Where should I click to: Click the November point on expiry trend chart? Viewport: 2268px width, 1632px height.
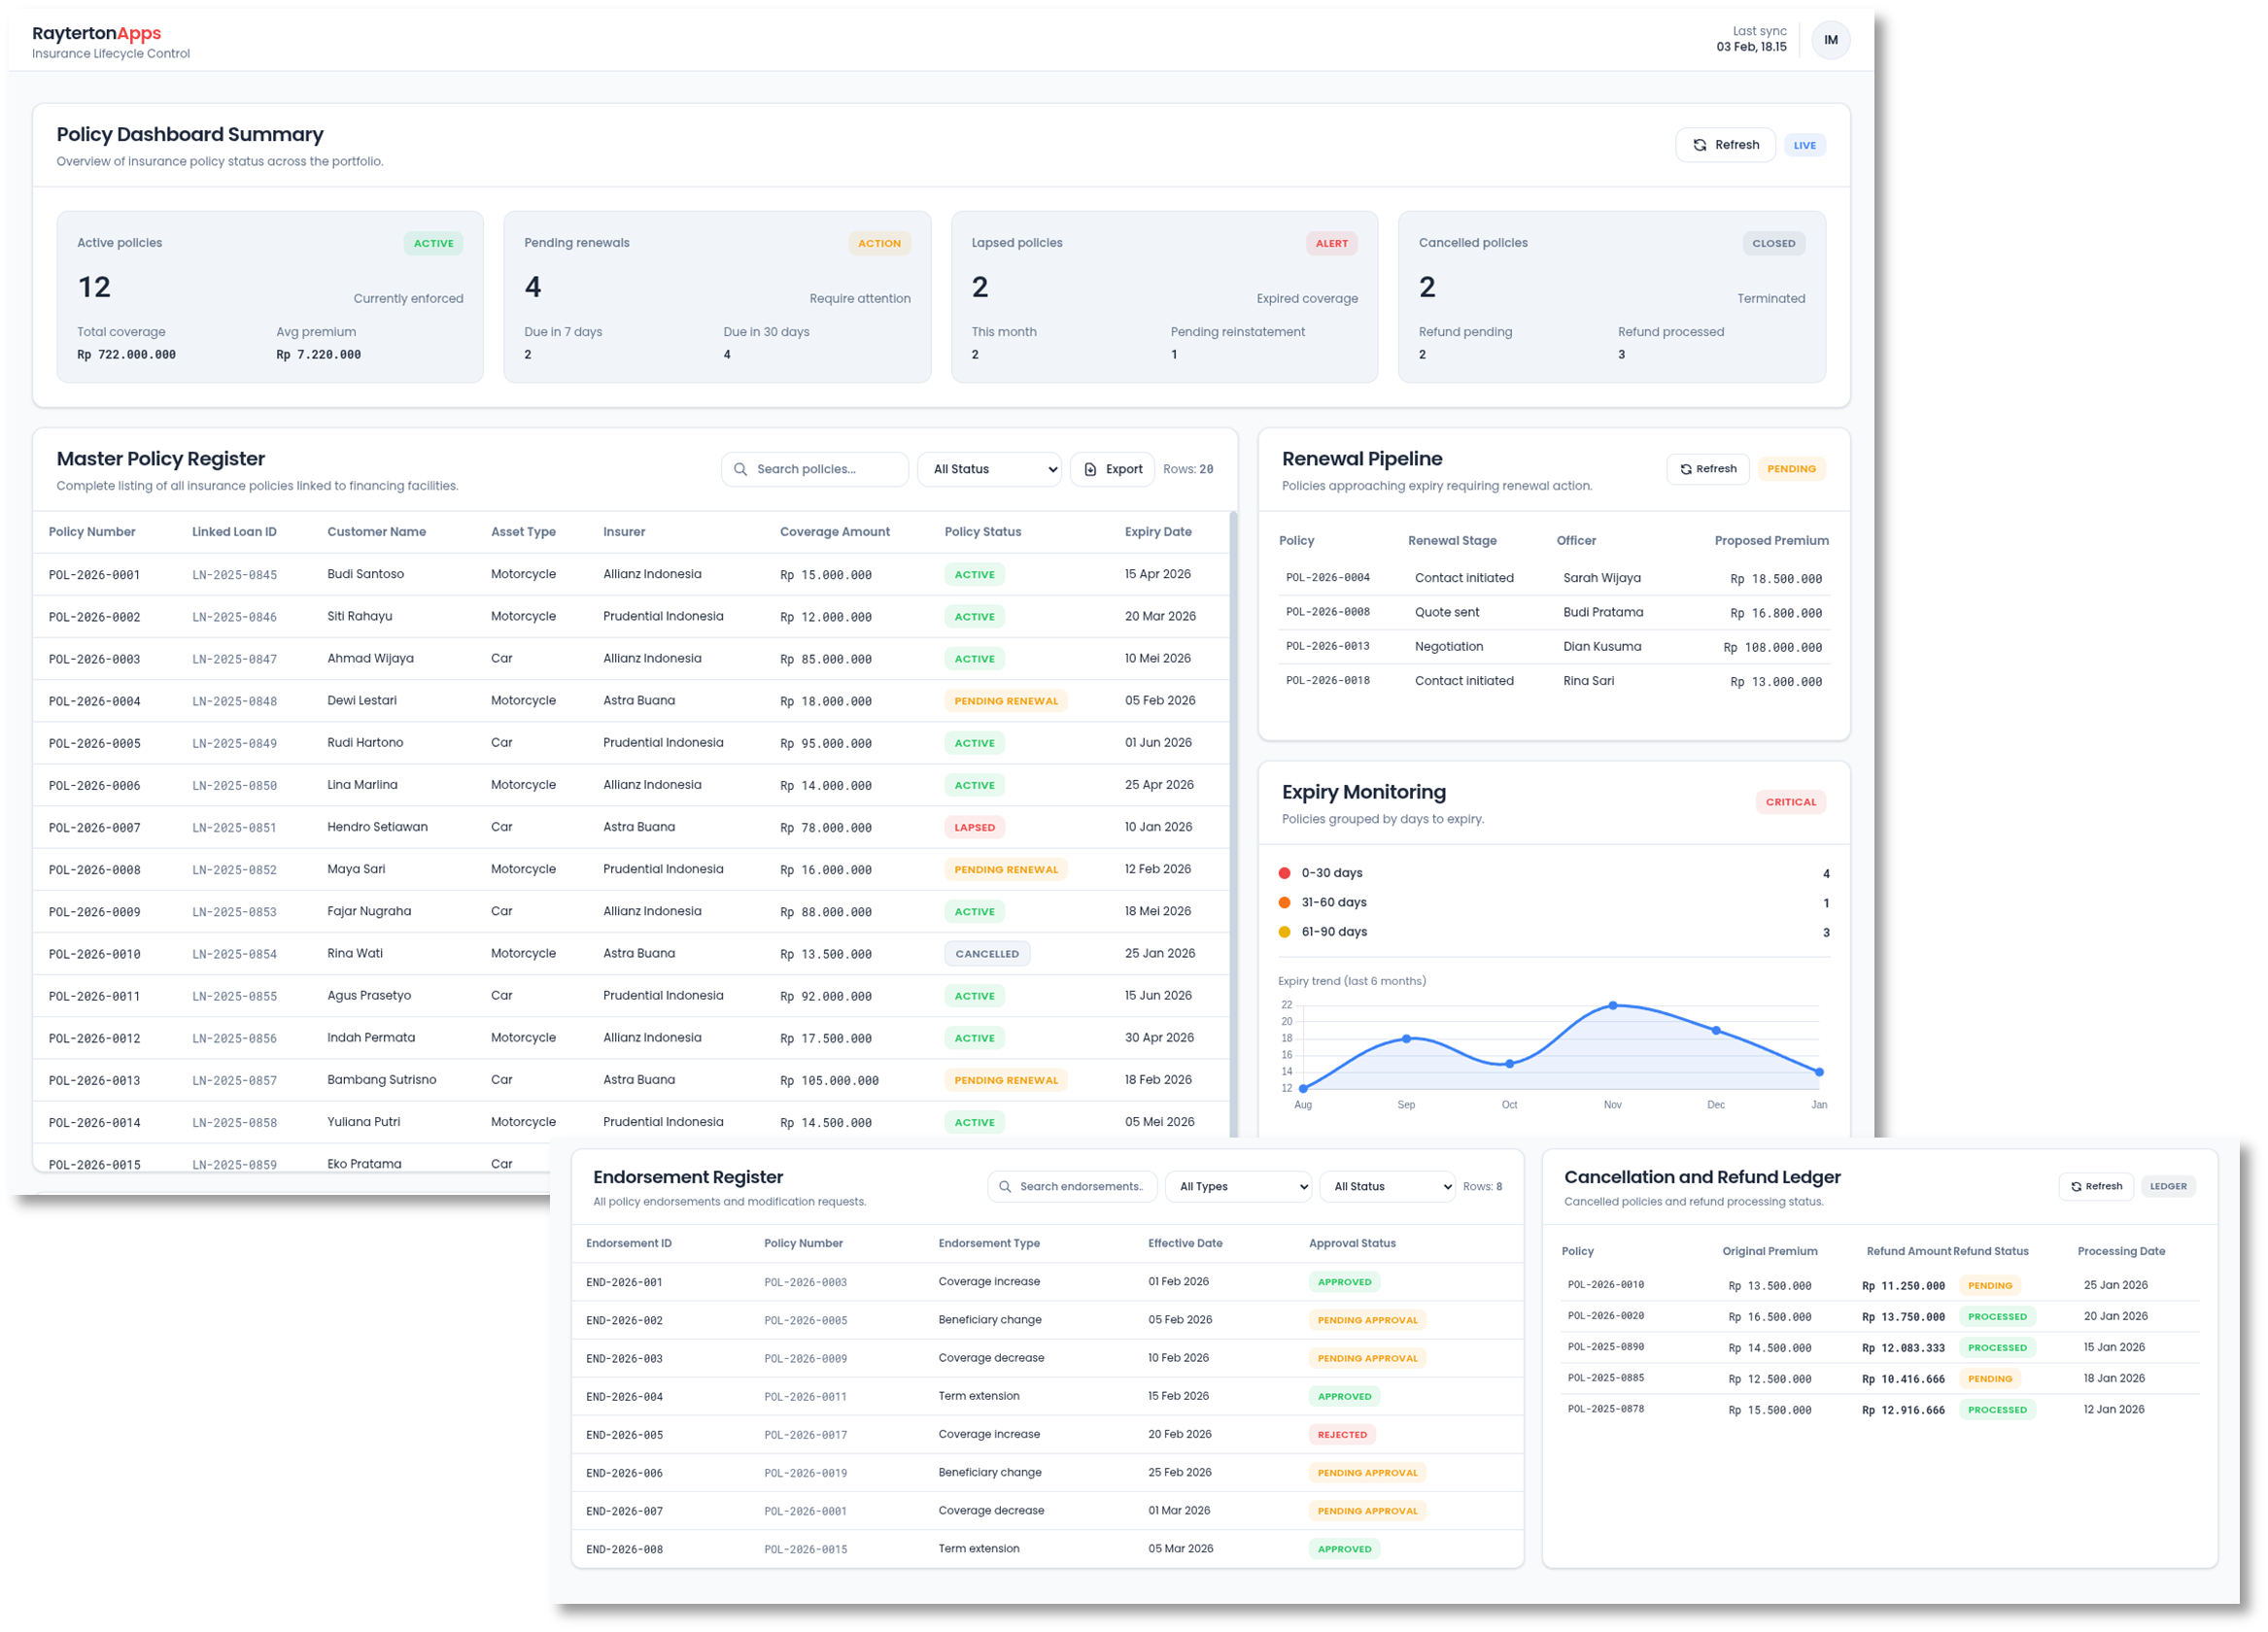coord(1613,1006)
